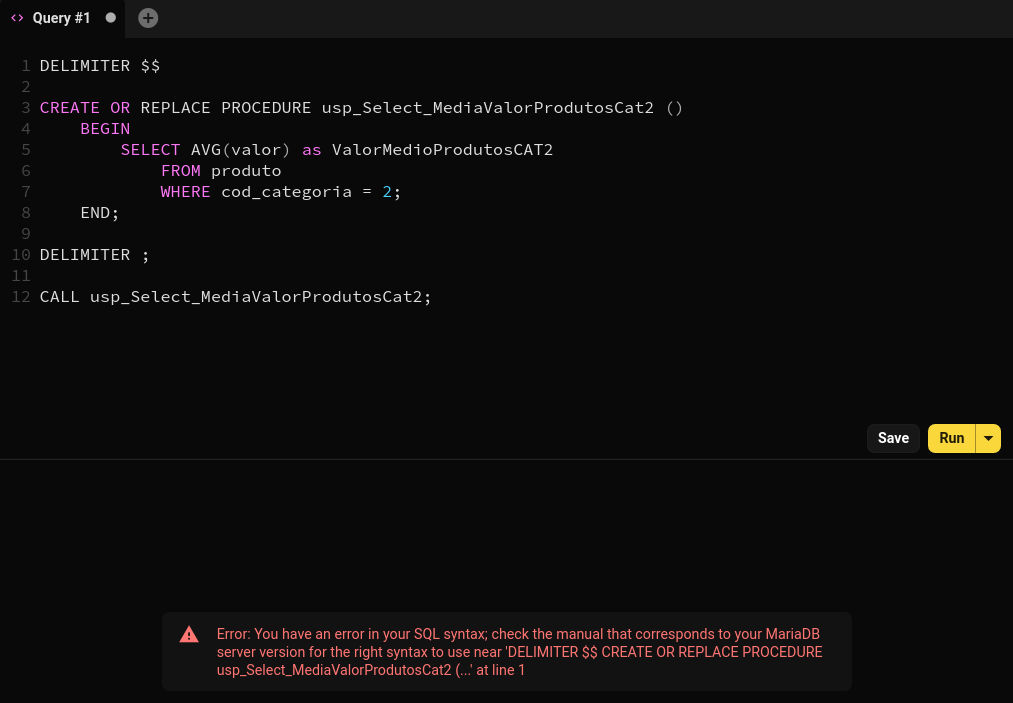Image resolution: width=1013 pixels, height=703 pixels.
Task: Click the CALL usp_Select_MediaValorProdutosCat2 line
Action: tap(235, 296)
